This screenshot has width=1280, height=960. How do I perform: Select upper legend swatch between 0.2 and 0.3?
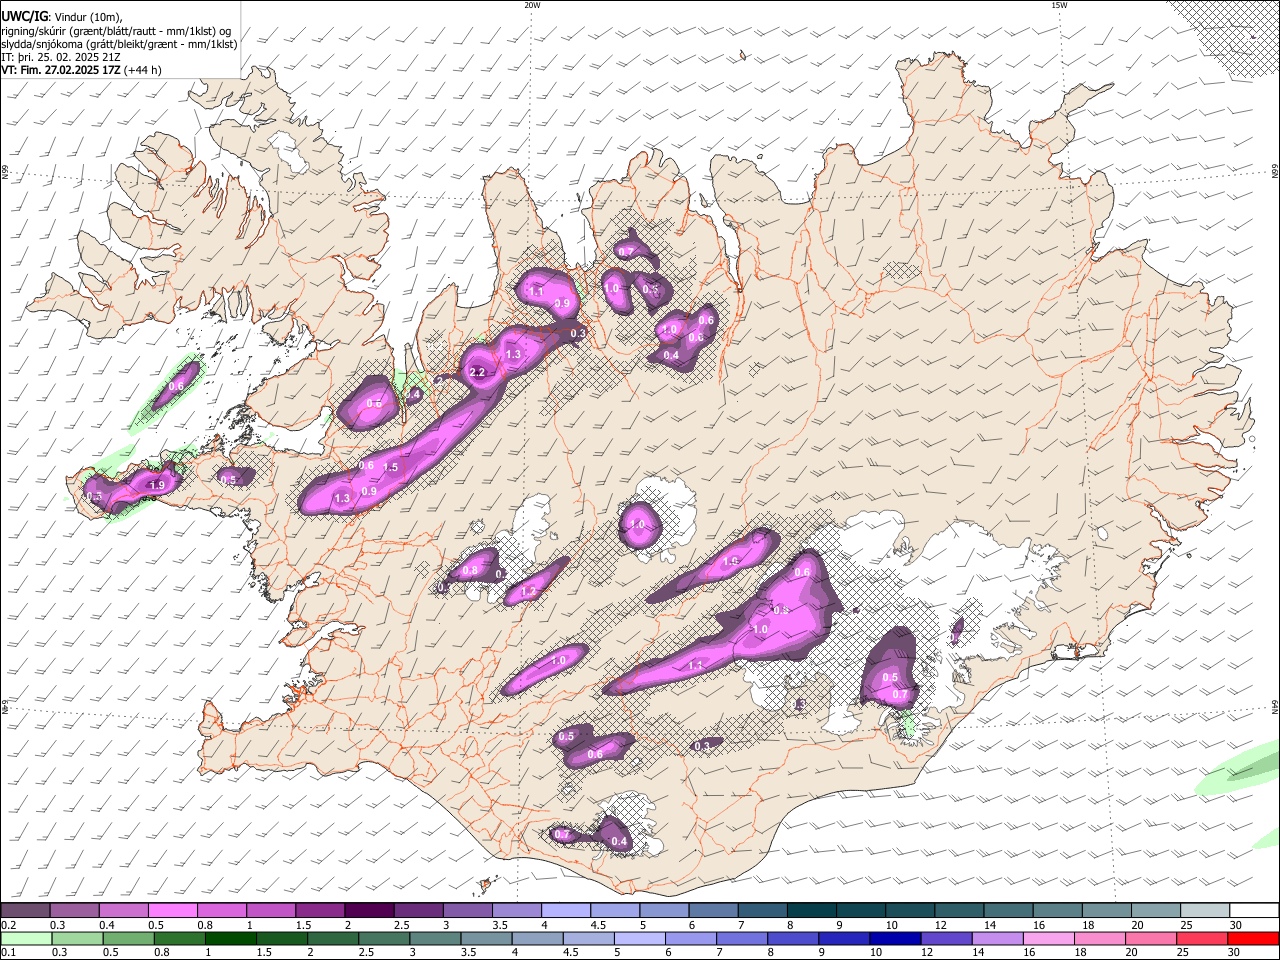(x=25, y=911)
